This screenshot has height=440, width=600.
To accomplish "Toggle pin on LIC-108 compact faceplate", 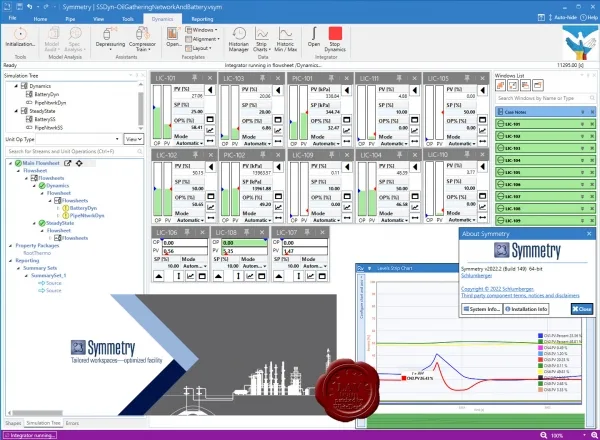I will point(247,232).
